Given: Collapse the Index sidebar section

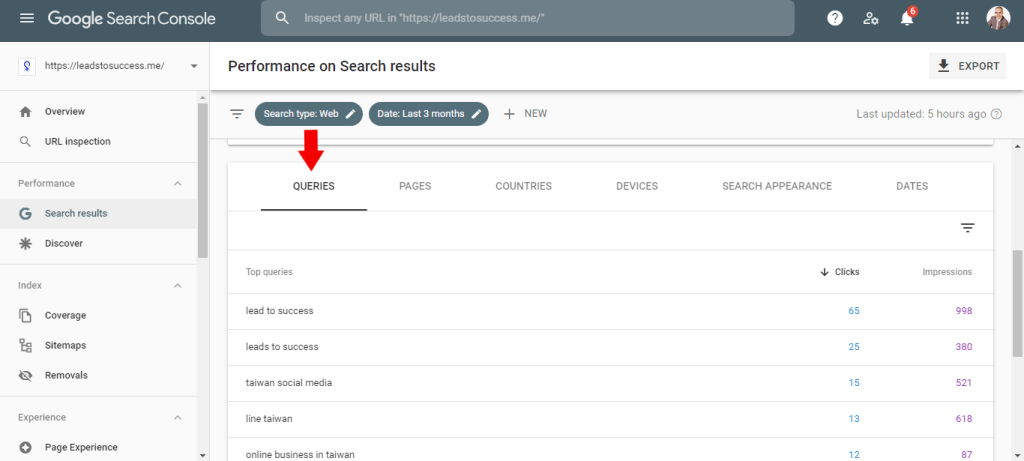Looking at the screenshot, I should click(178, 285).
